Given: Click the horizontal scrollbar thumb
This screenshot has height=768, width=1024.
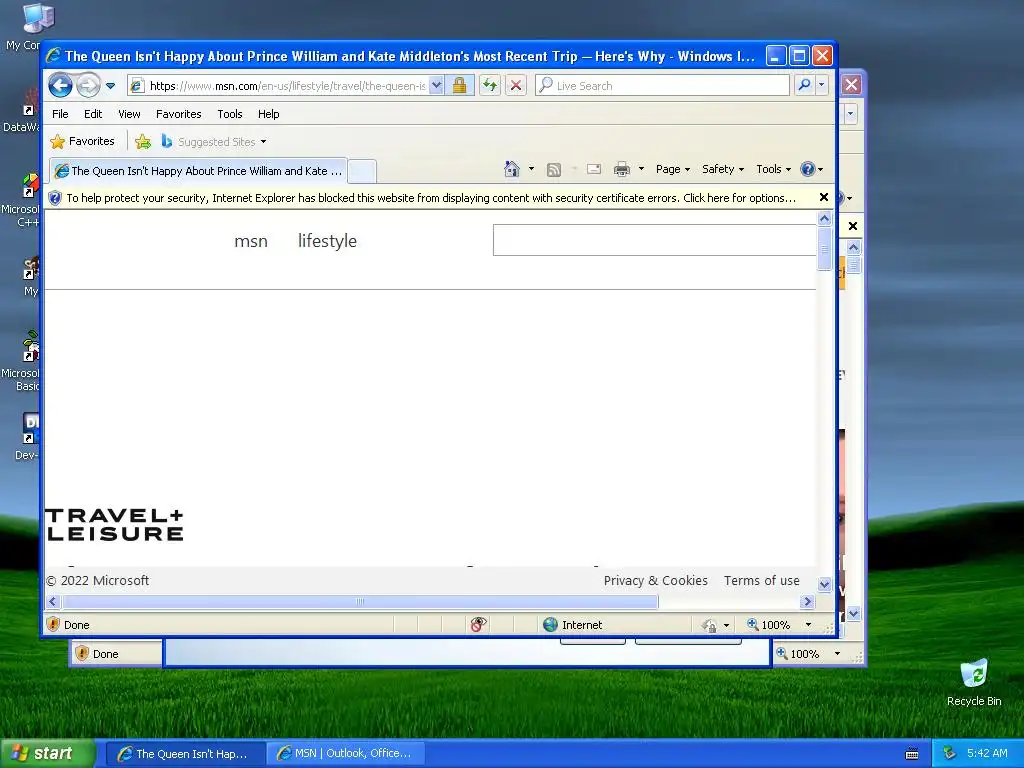Looking at the screenshot, I should coord(360,601).
